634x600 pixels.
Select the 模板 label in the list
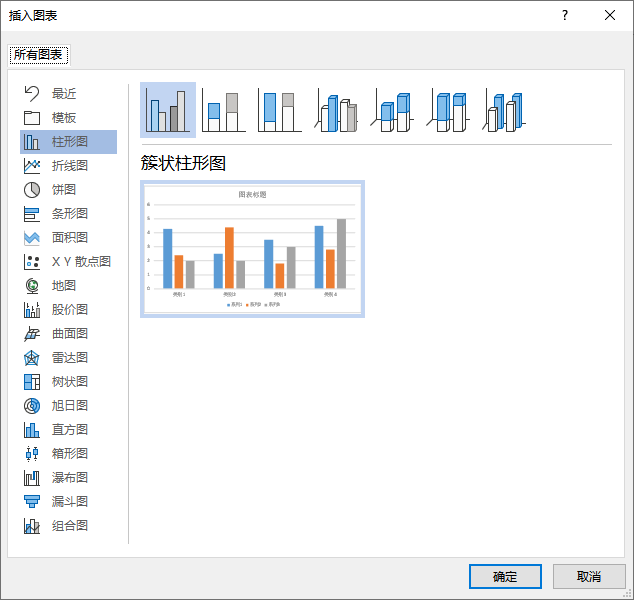[x=64, y=118]
